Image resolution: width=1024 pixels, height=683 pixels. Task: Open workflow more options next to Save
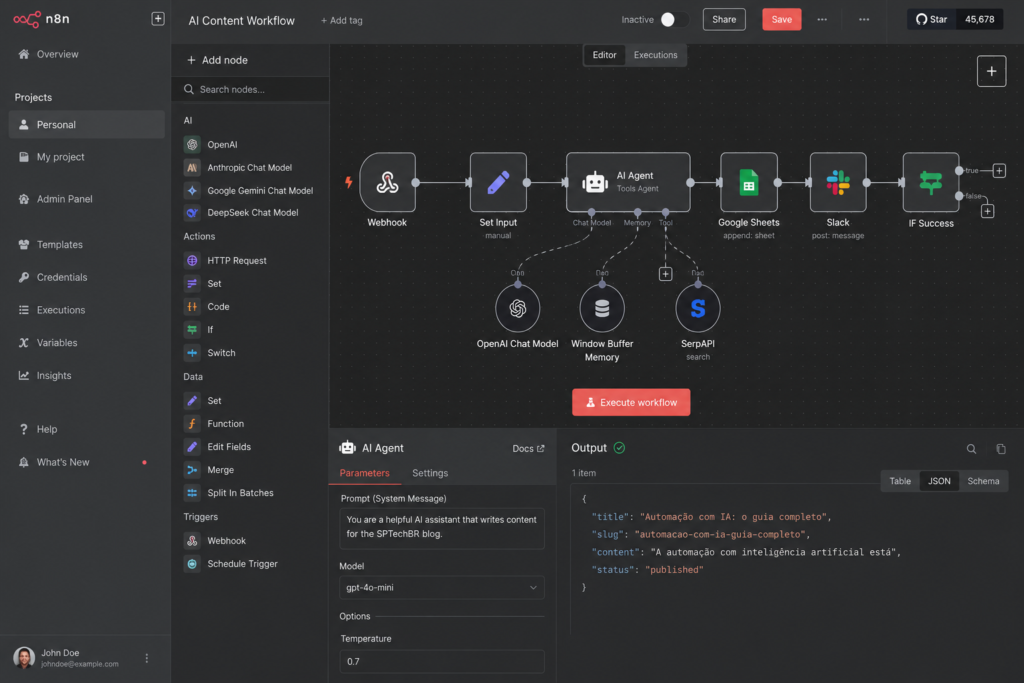822,20
